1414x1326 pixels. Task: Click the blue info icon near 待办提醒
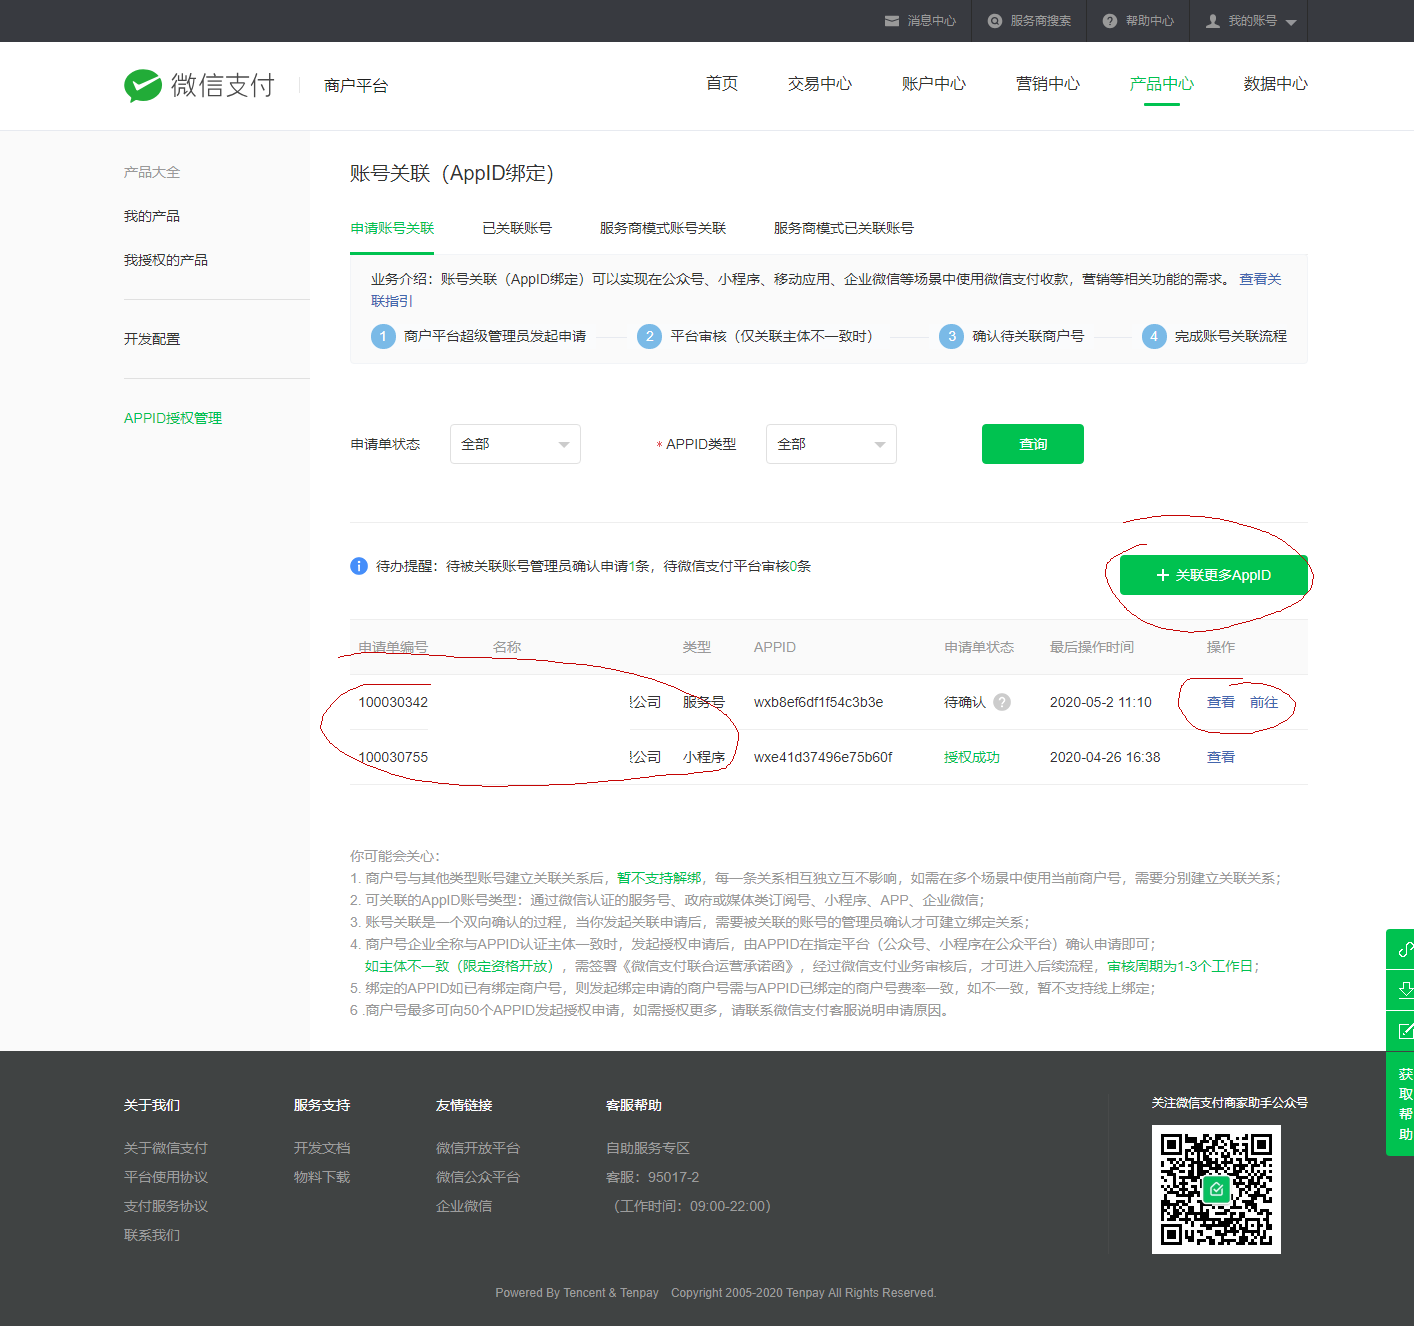pyautogui.click(x=359, y=566)
